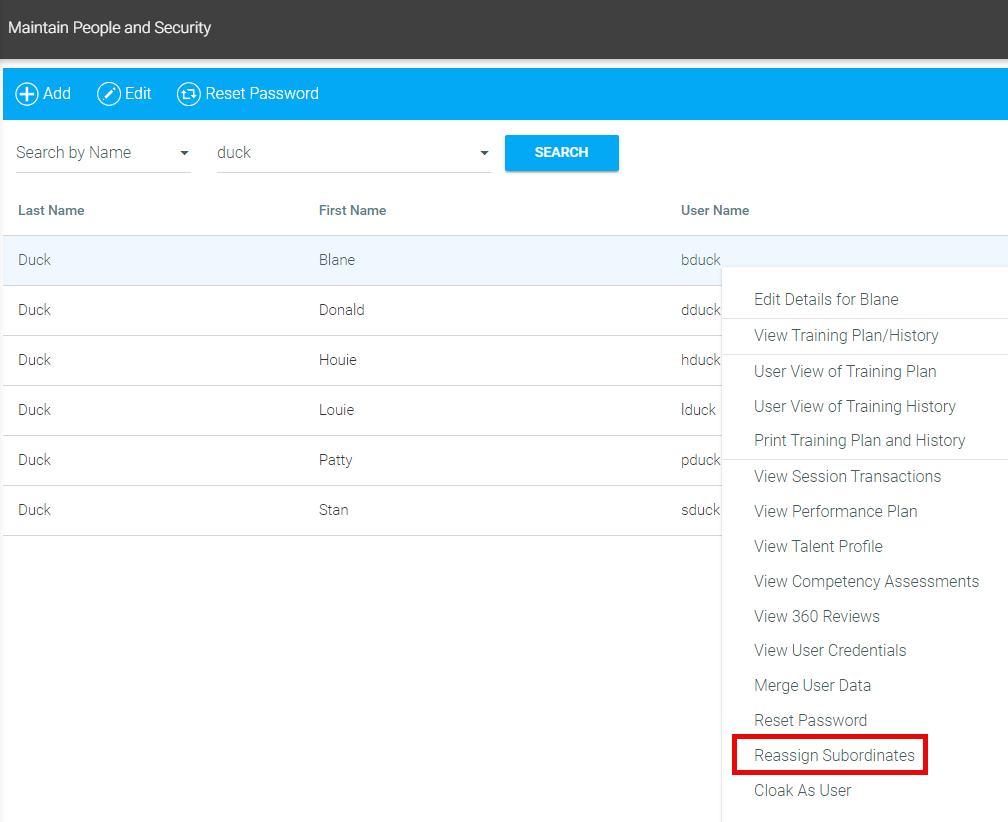1008x822 pixels.
Task: Click into the duck search text field
Action: coord(340,153)
